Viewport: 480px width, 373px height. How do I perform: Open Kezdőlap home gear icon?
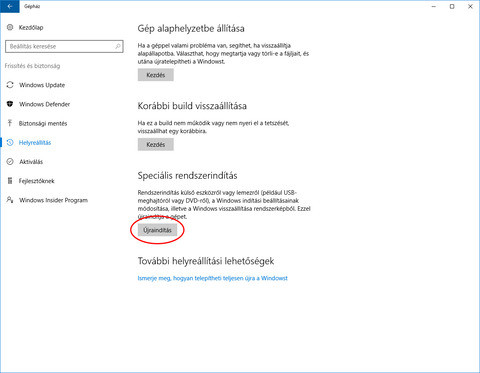(10, 27)
